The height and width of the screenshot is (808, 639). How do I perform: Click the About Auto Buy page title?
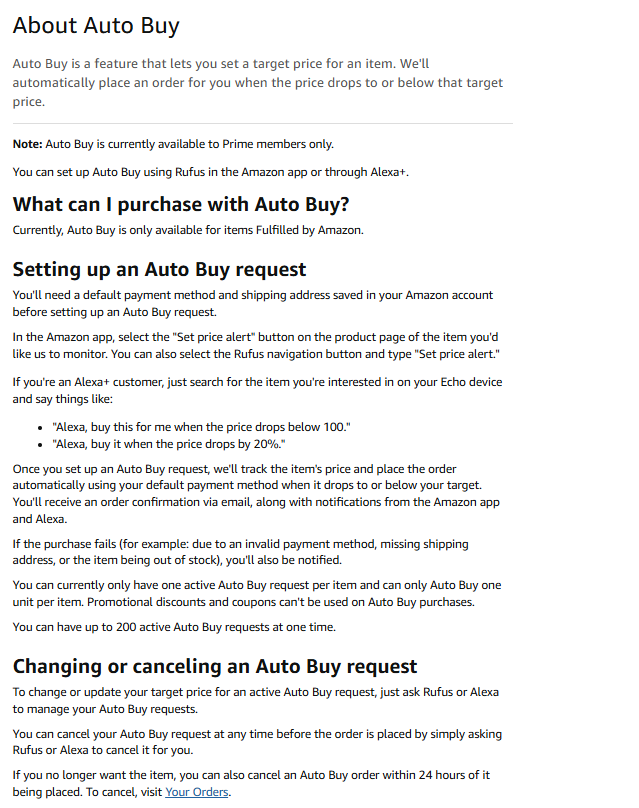pos(96,26)
